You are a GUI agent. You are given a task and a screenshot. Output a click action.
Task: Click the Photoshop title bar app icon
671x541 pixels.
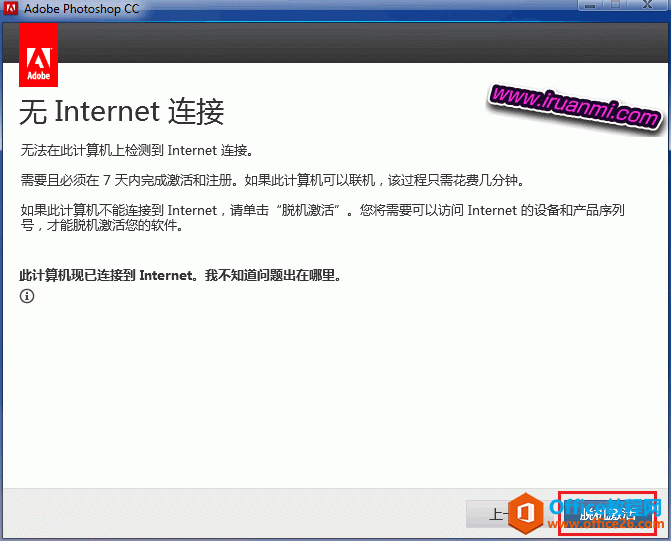[x=11, y=8]
